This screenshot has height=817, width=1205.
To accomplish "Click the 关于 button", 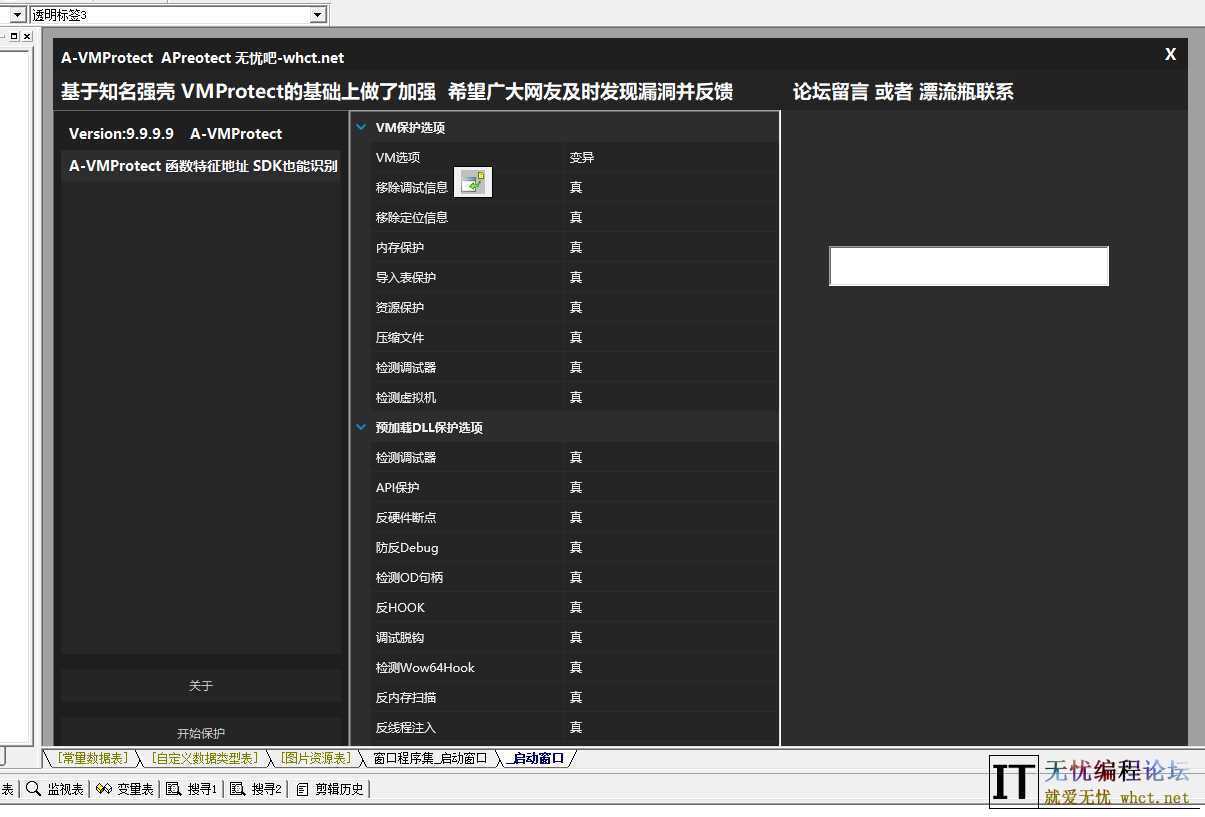I will [201, 686].
